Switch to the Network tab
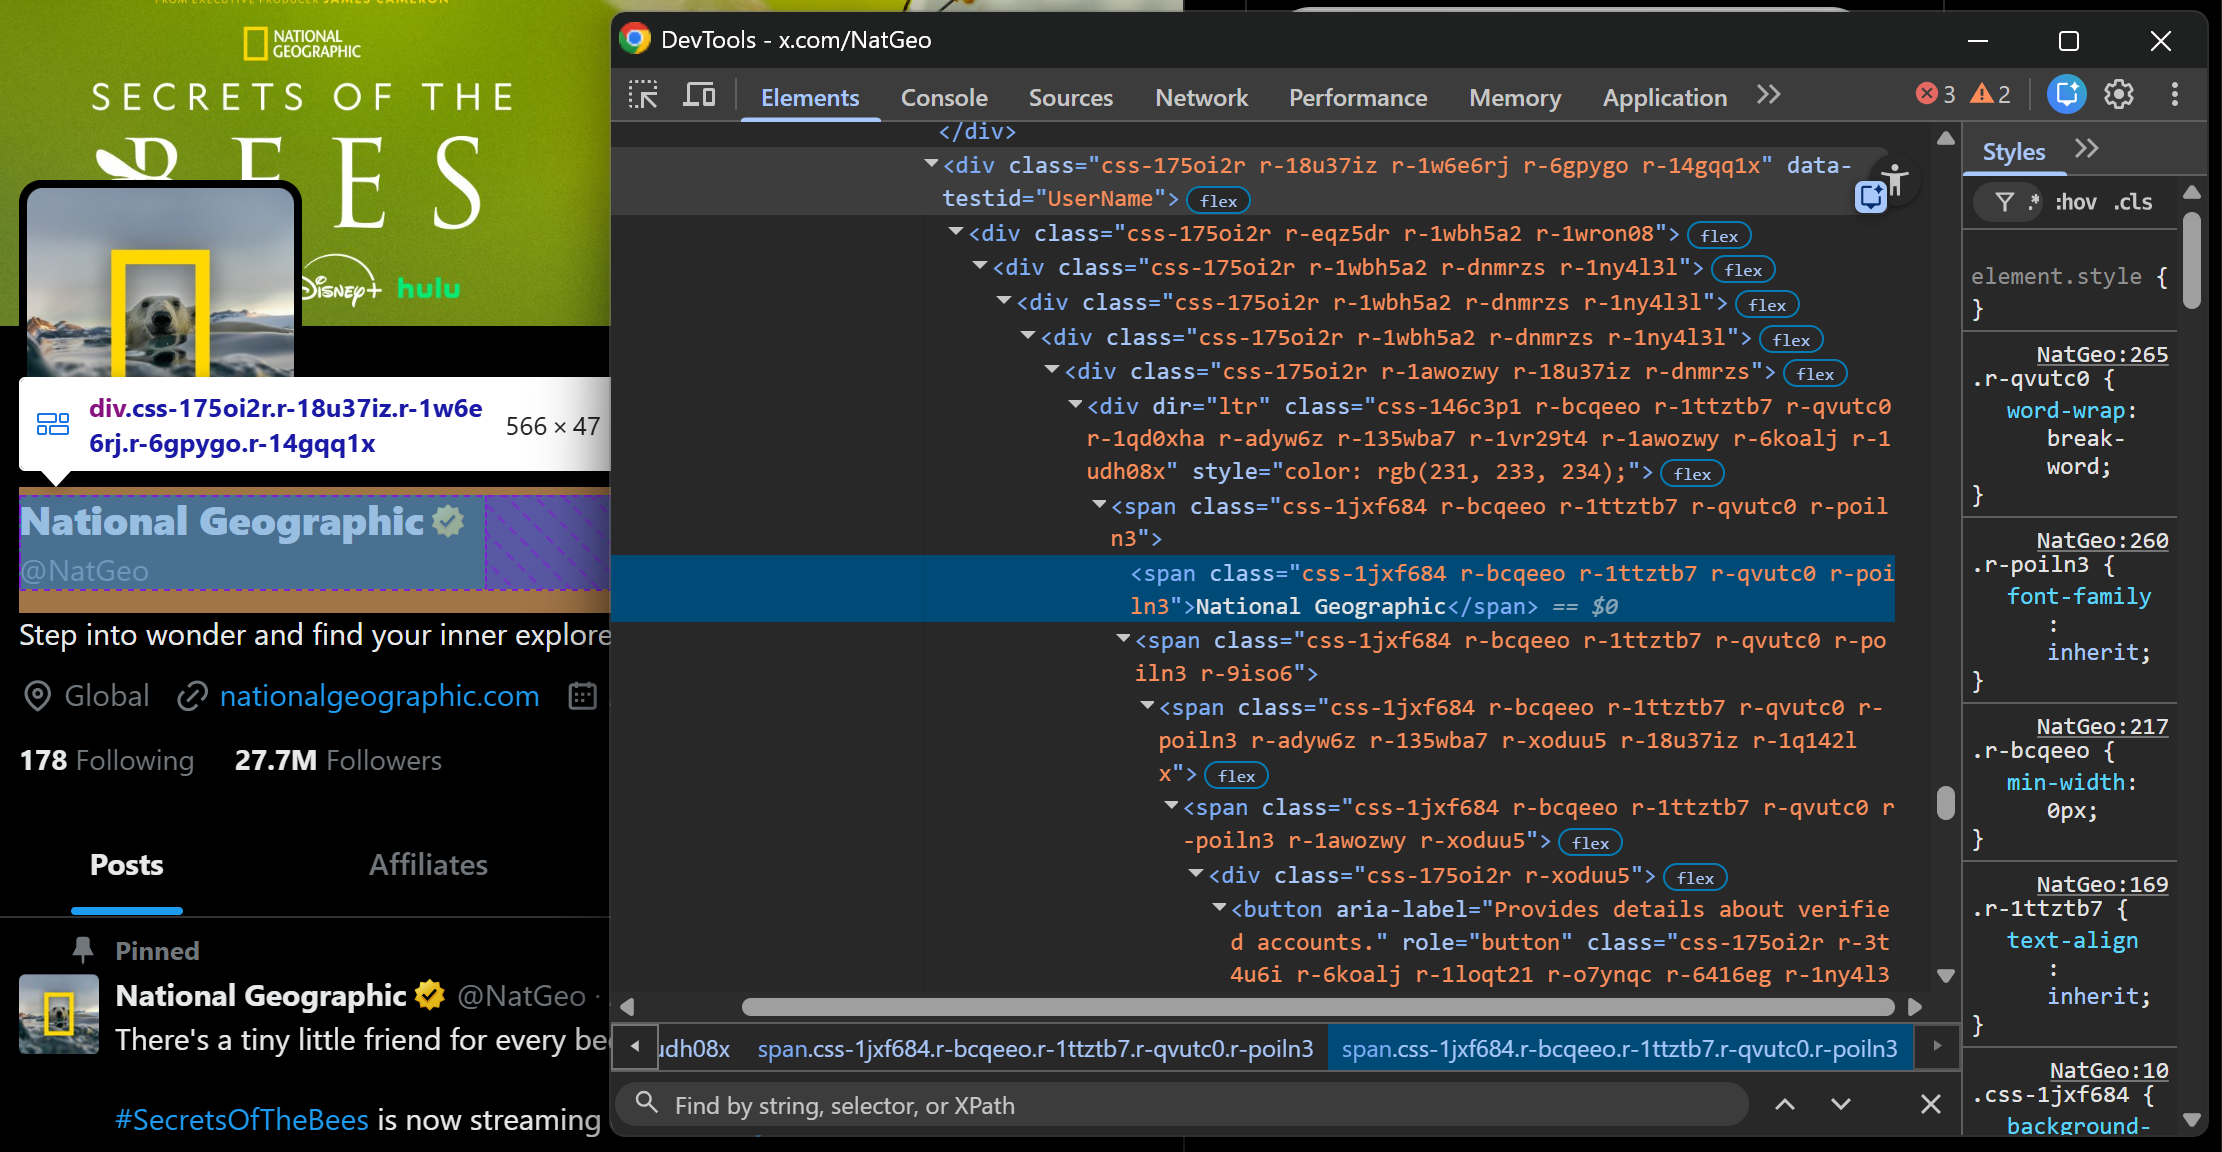 point(1201,97)
